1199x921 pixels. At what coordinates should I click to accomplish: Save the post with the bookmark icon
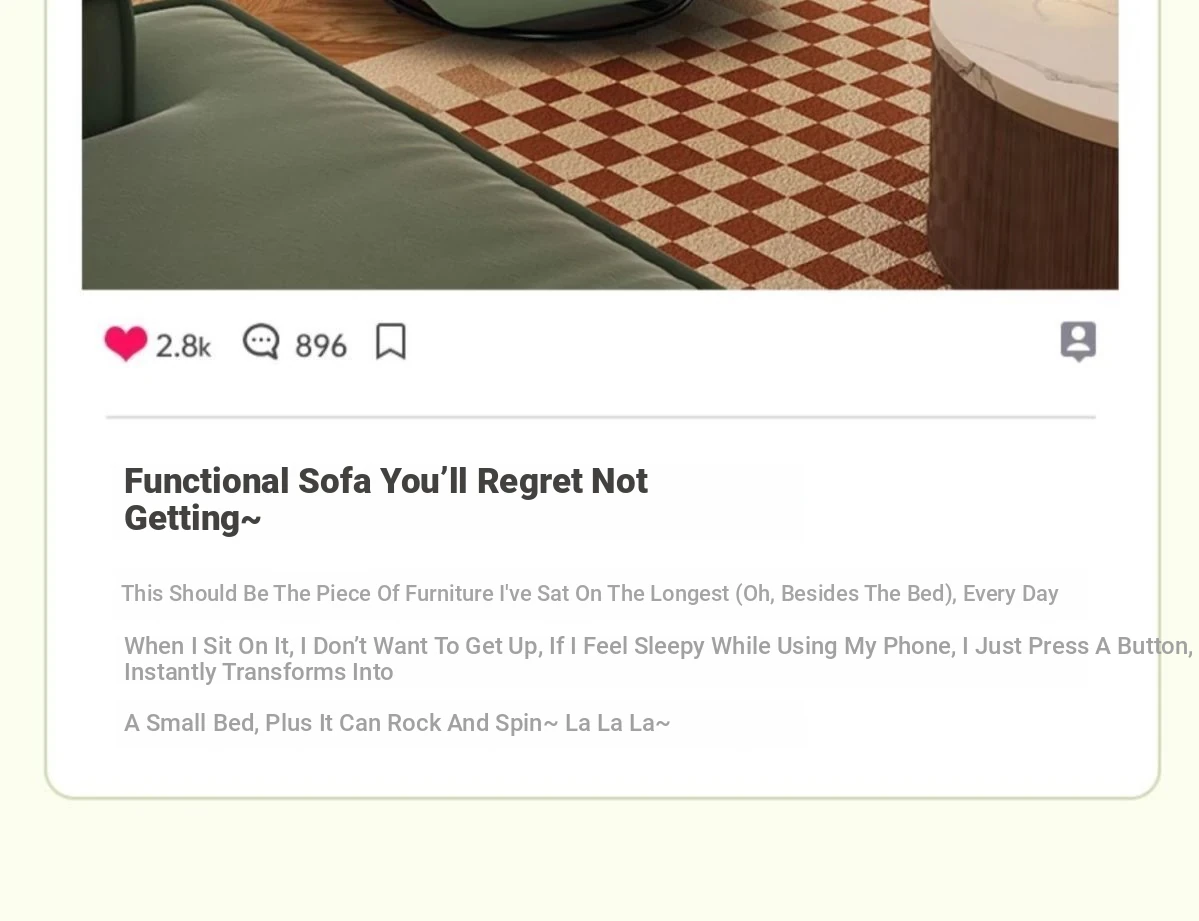click(x=391, y=341)
